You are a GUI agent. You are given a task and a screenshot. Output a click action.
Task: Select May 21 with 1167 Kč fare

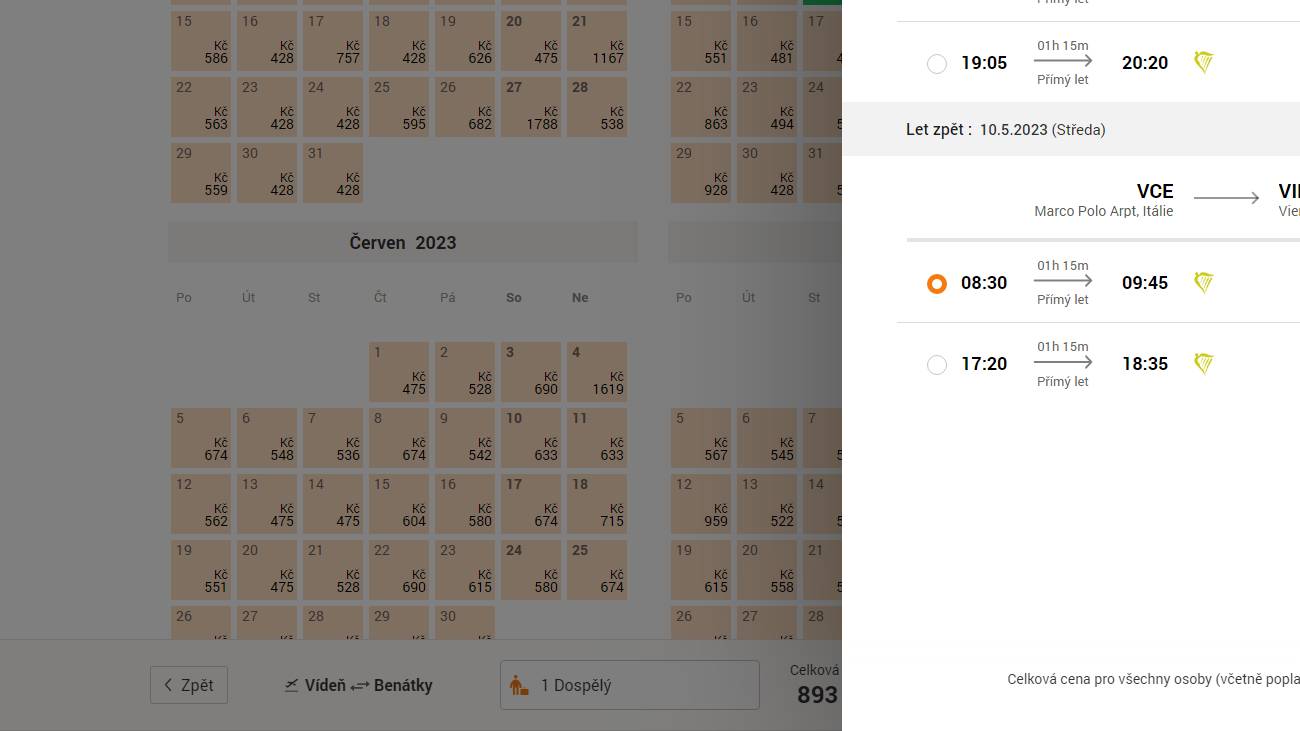click(x=597, y=41)
